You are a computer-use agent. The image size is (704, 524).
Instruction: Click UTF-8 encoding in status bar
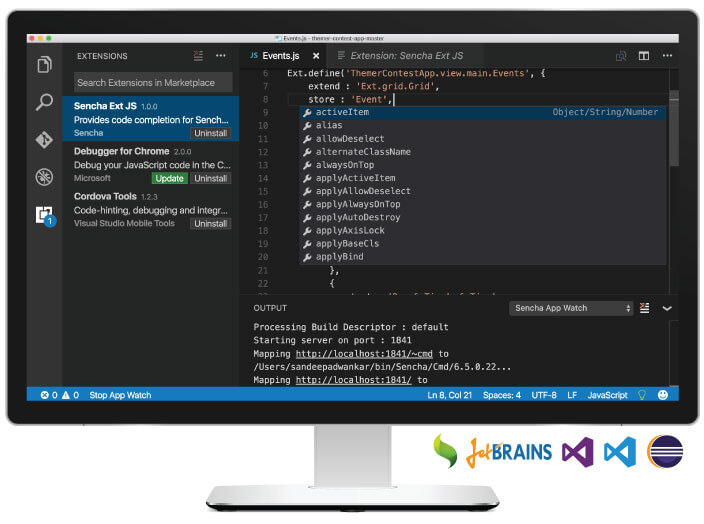click(544, 395)
